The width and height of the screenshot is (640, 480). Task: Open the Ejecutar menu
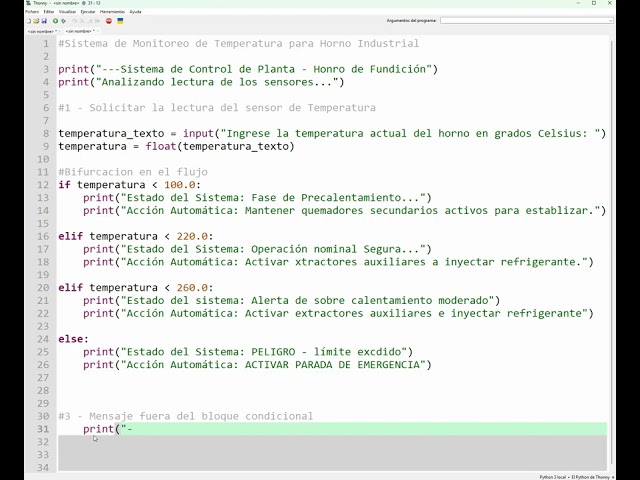(88, 12)
